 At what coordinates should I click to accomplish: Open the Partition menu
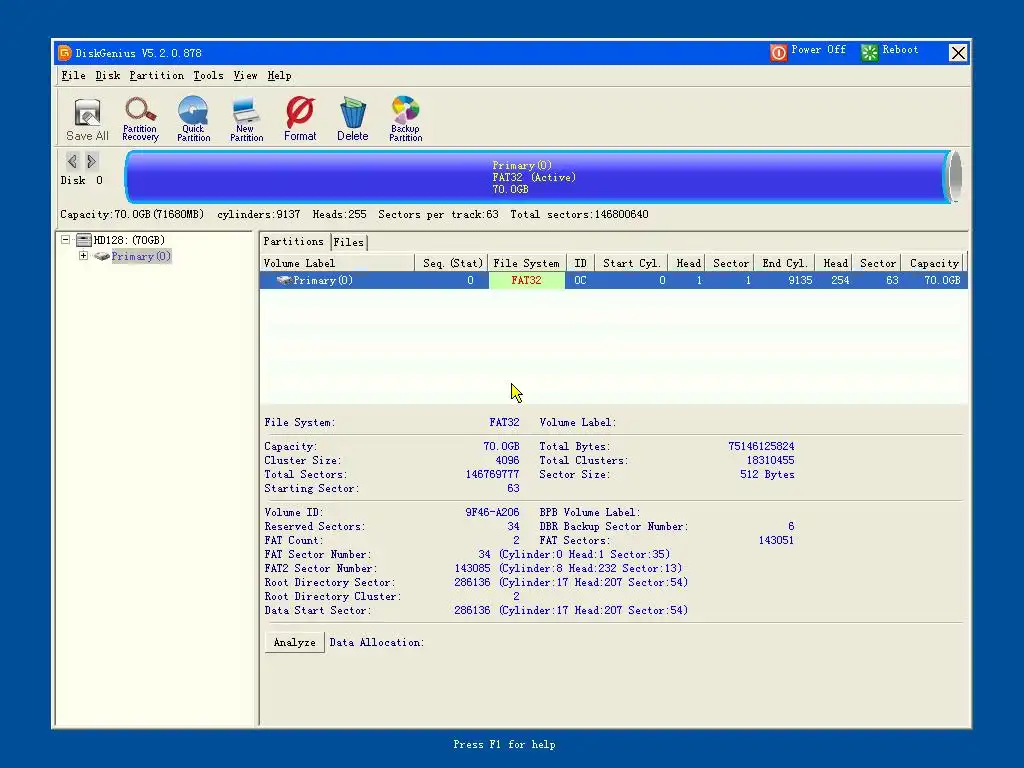tap(157, 76)
